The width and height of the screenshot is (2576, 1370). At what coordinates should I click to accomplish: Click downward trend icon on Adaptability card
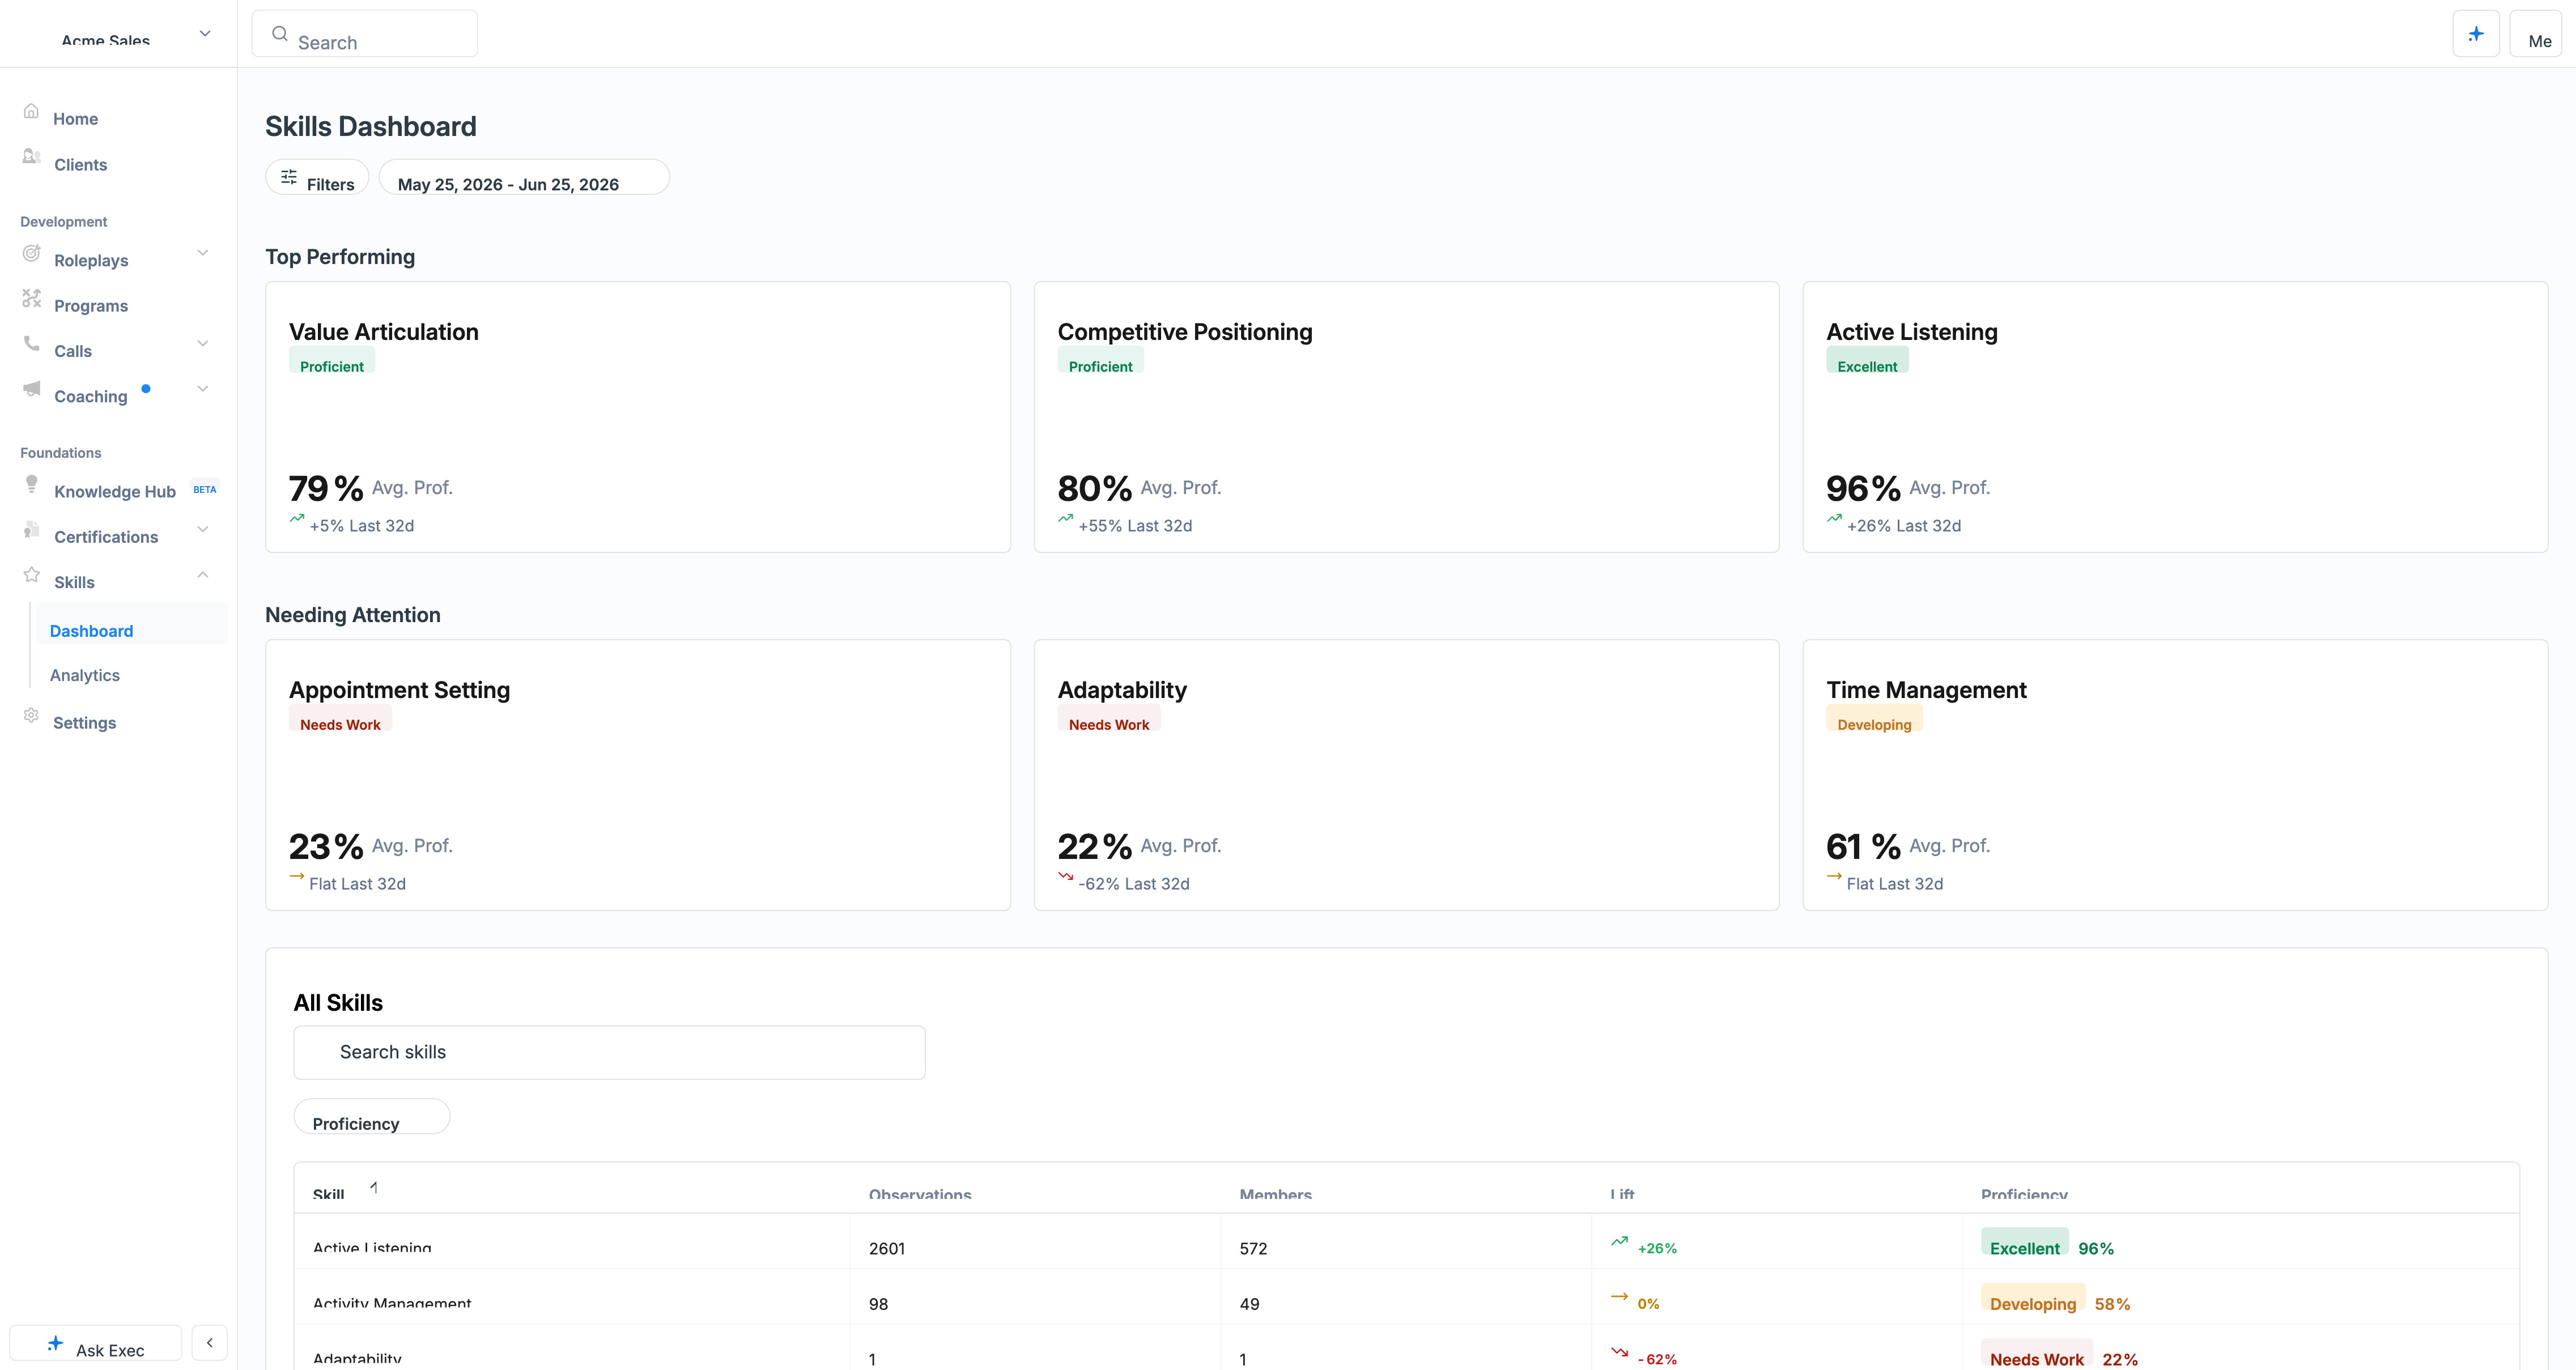1066,876
